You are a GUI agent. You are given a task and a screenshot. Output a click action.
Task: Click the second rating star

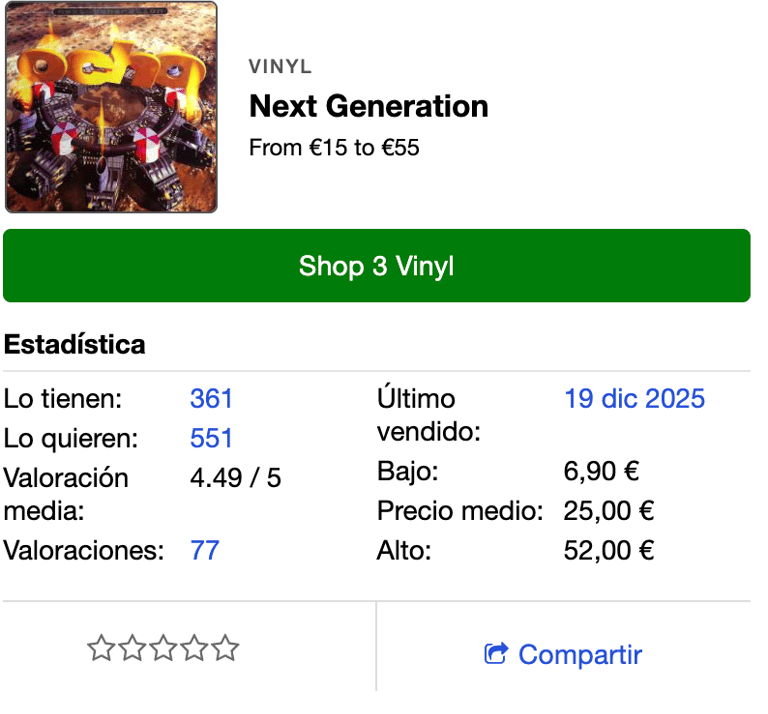tap(132, 649)
